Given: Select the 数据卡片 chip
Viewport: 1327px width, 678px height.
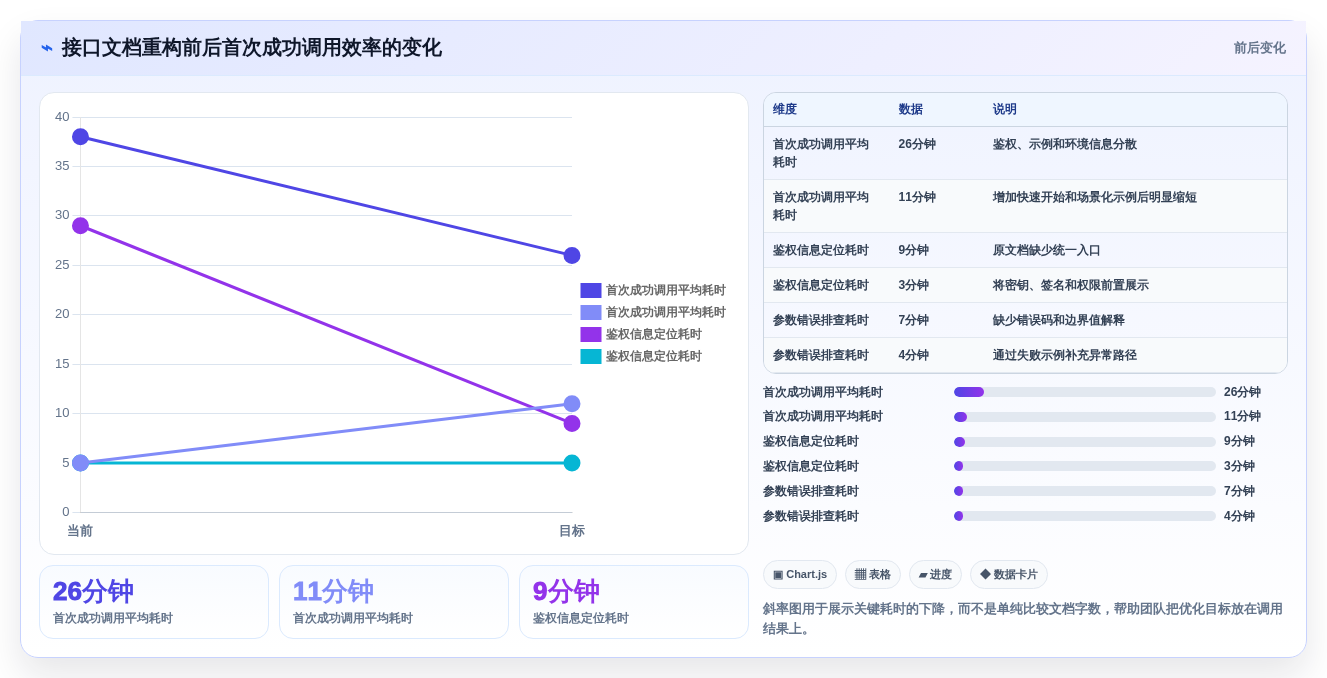Looking at the screenshot, I should (1009, 574).
